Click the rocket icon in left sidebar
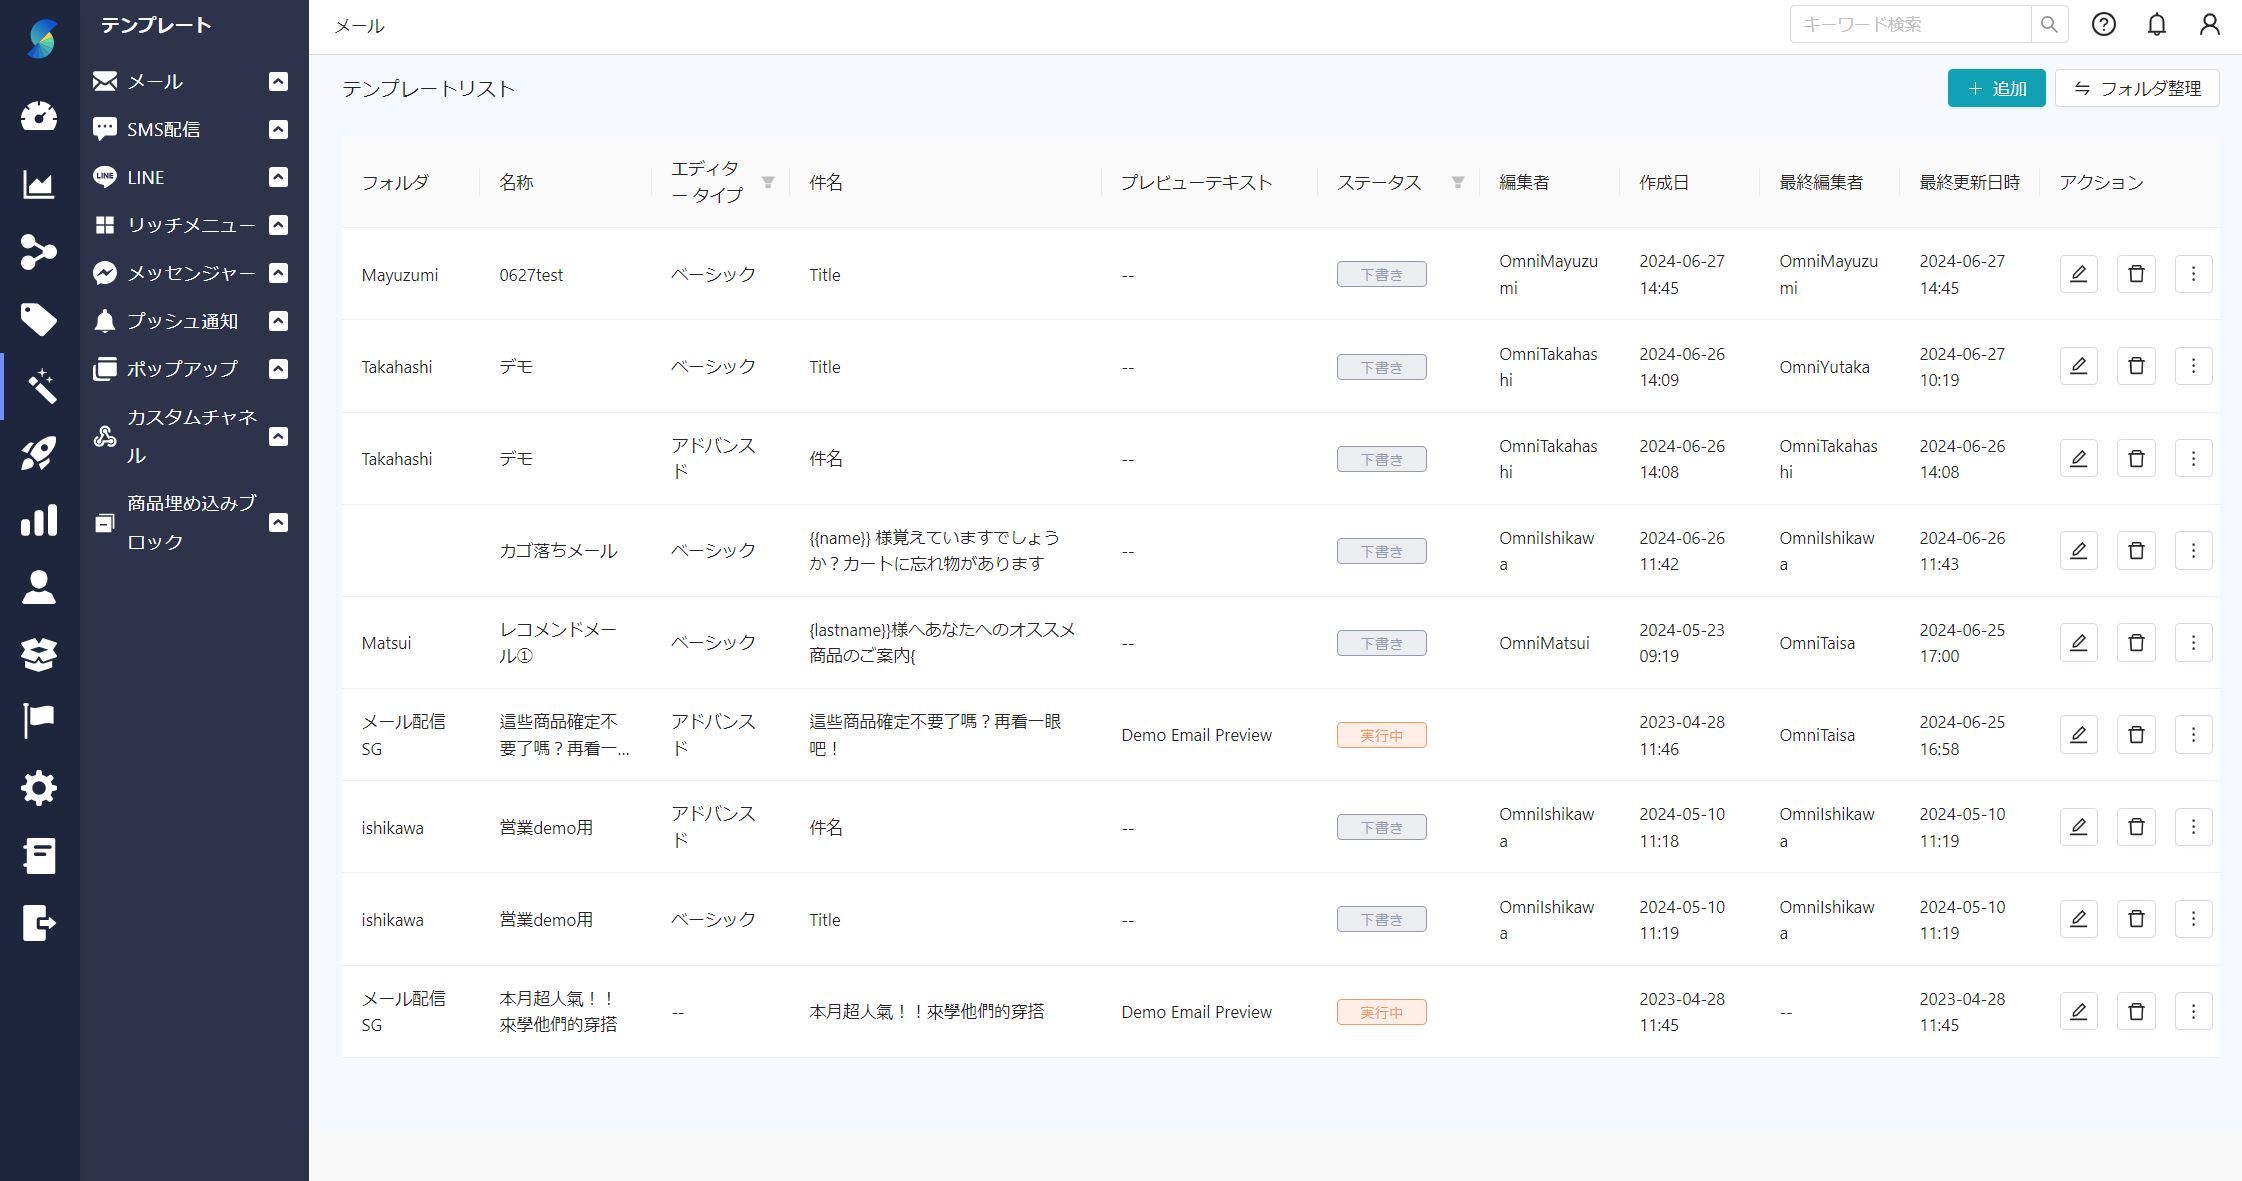This screenshot has height=1181, width=2242. coord(39,454)
